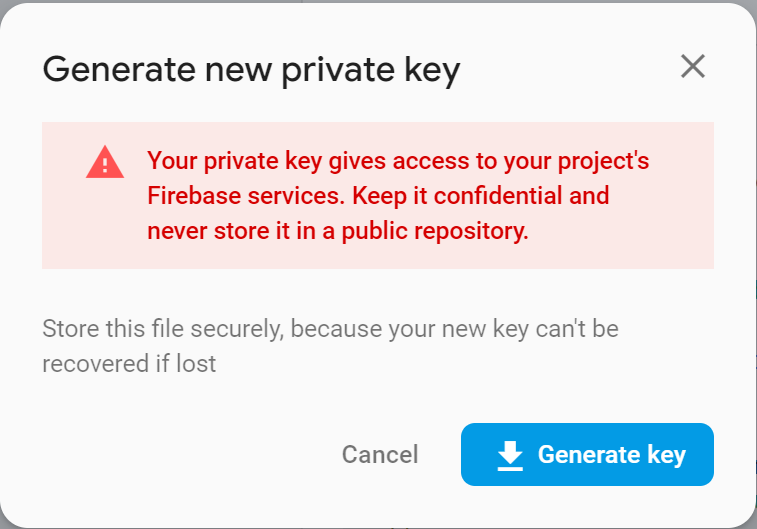Click the "recovered if lost" text line

click(129, 363)
